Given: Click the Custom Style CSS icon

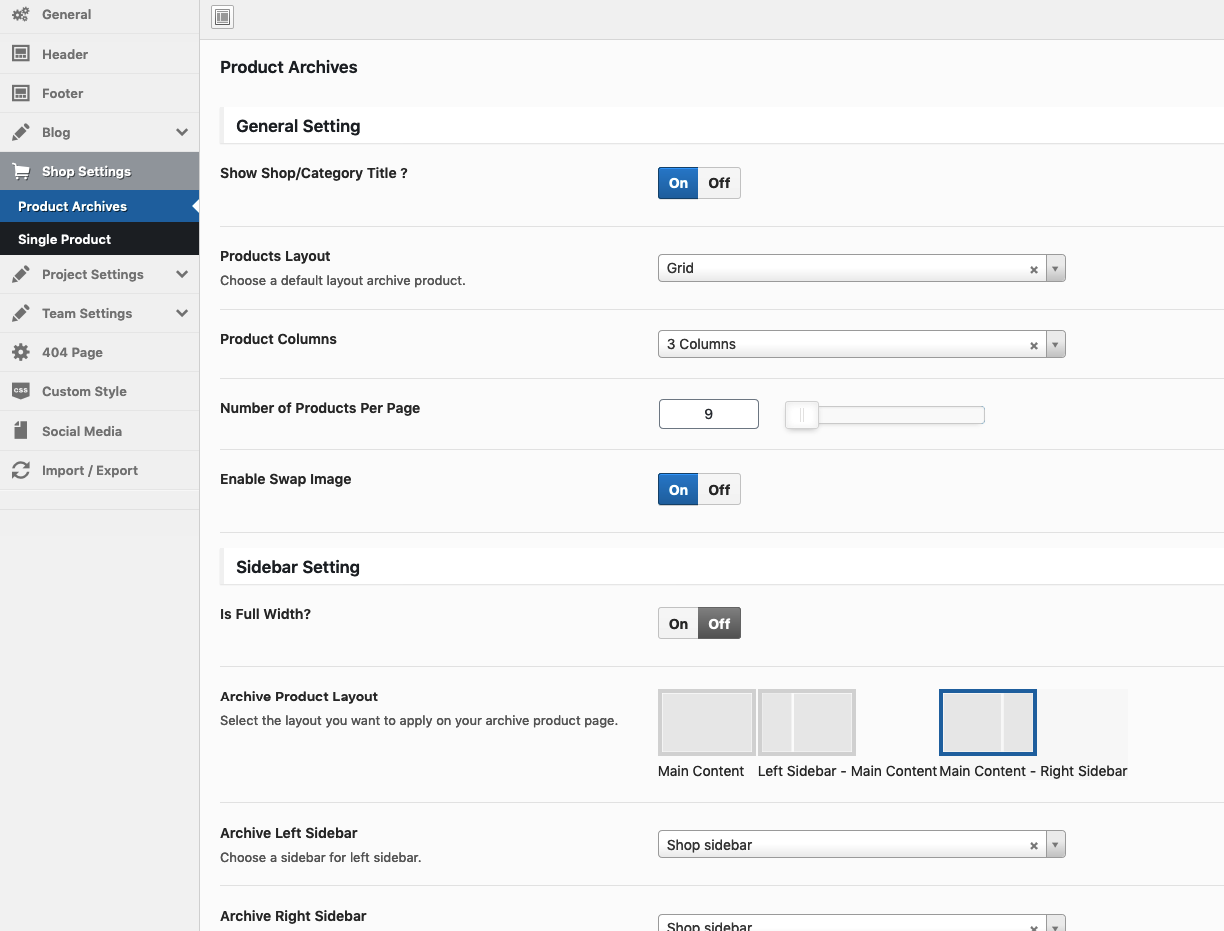Looking at the screenshot, I should pos(20,391).
